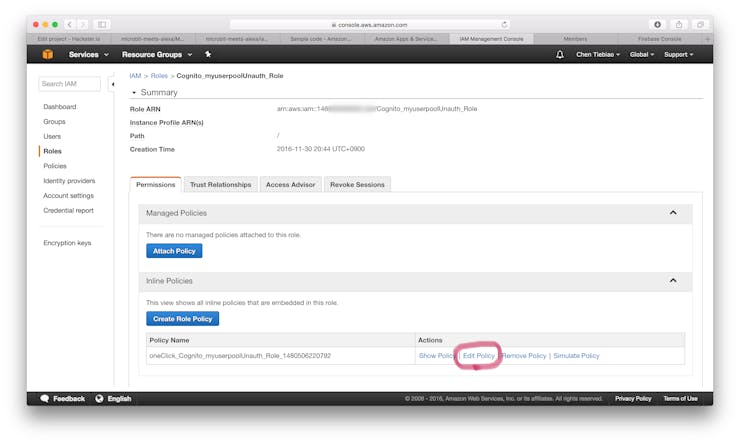The width and height of the screenshot is (740, 444).
Task: Click the Terms of Use footer link
Action: (680, 399)
